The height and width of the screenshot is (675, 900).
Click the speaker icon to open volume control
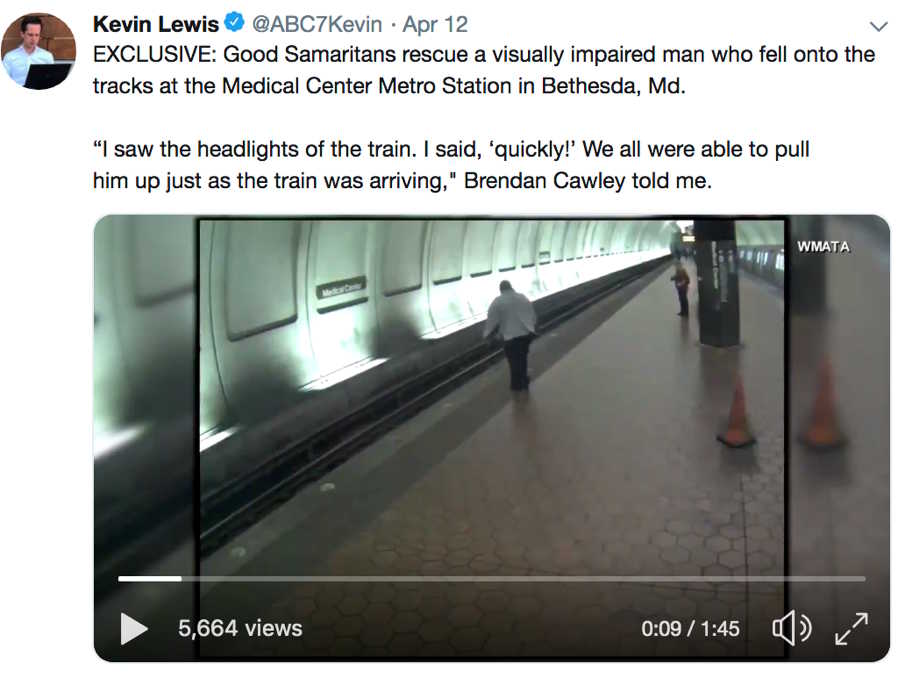tap(793, 629)
